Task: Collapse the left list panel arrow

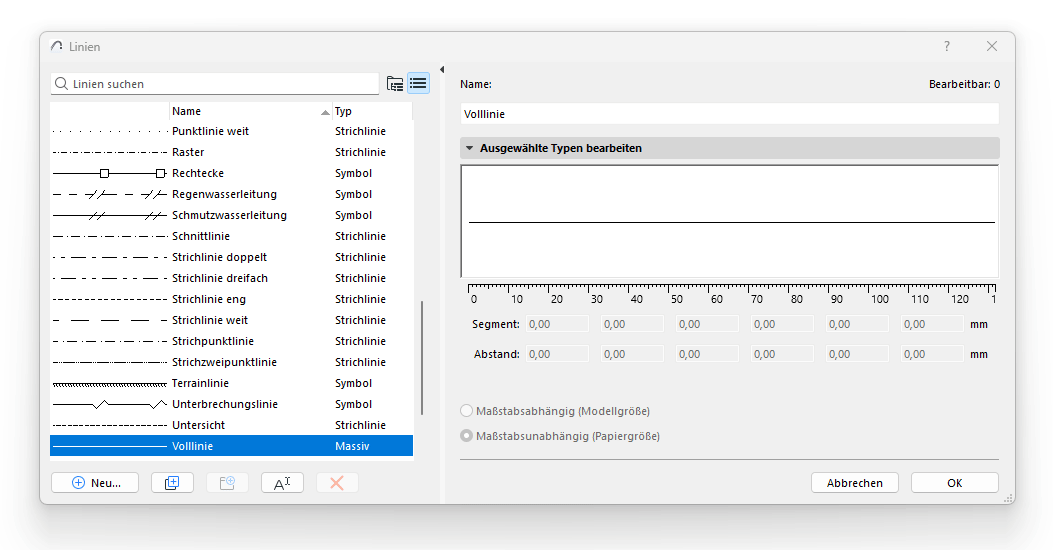Action: [x=441, y=69]
